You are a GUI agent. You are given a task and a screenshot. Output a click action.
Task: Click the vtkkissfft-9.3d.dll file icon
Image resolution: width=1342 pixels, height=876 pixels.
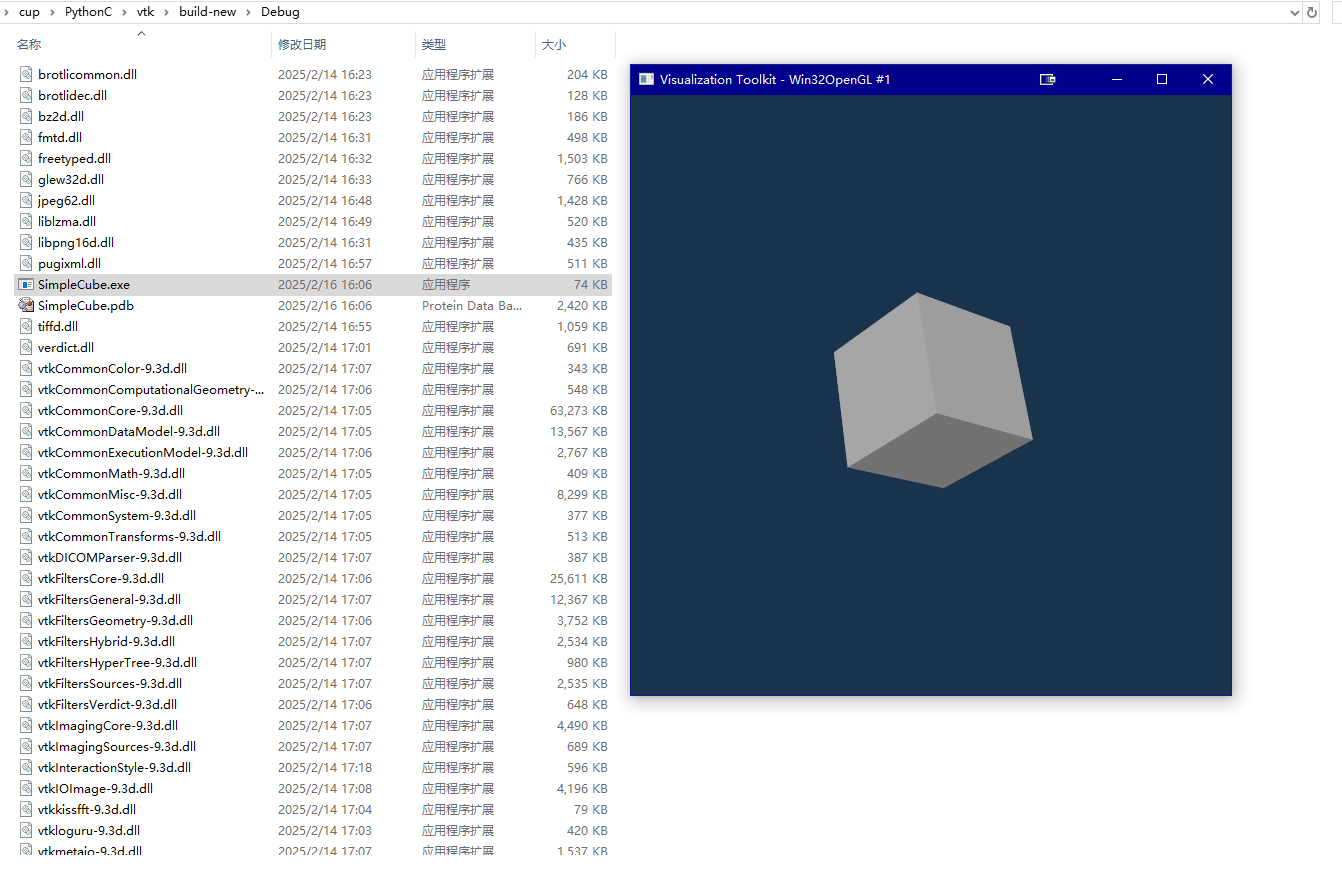point(26,809)
